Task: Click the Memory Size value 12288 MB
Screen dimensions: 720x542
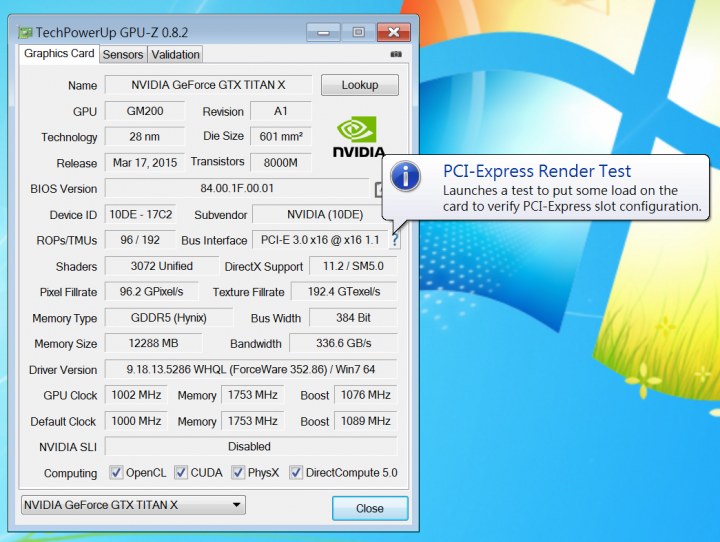Action: 153,344
